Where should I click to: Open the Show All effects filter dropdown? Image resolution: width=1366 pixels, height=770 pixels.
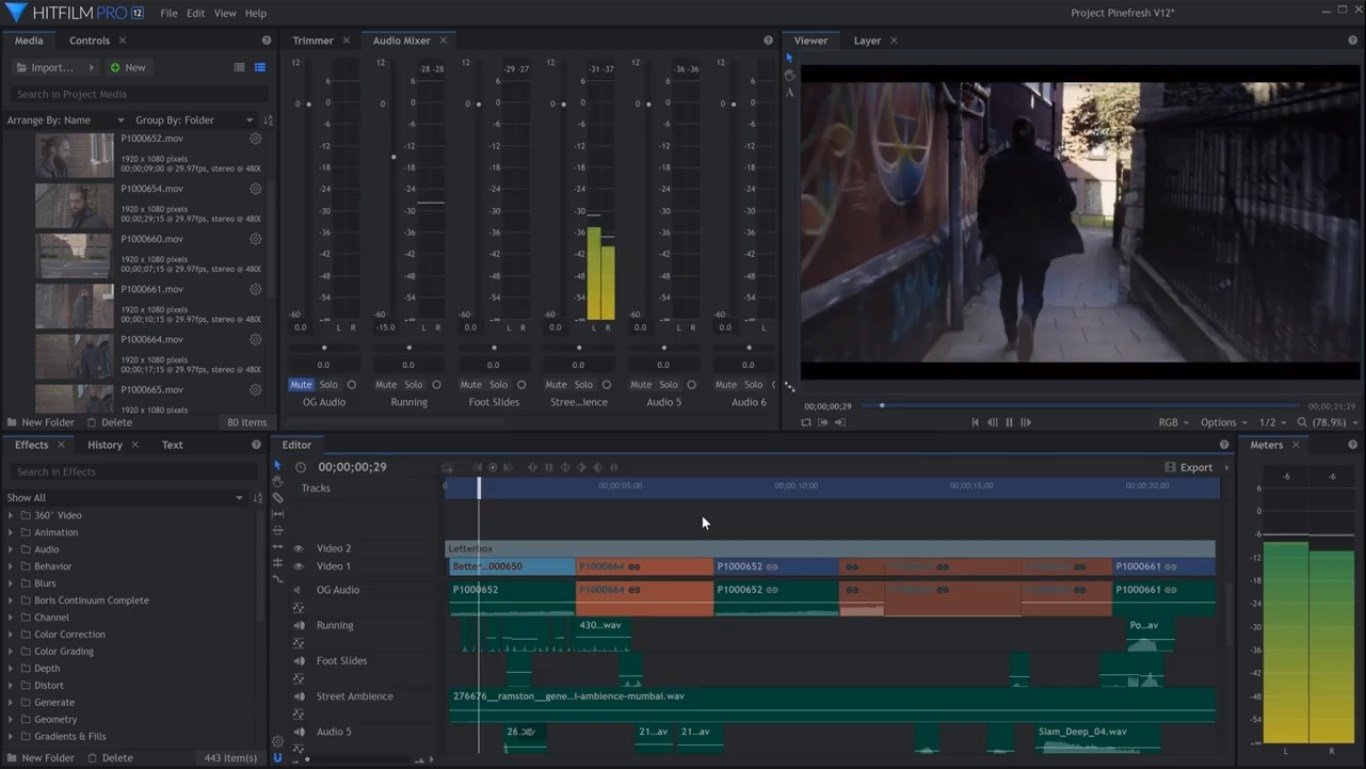click(125, 498)
